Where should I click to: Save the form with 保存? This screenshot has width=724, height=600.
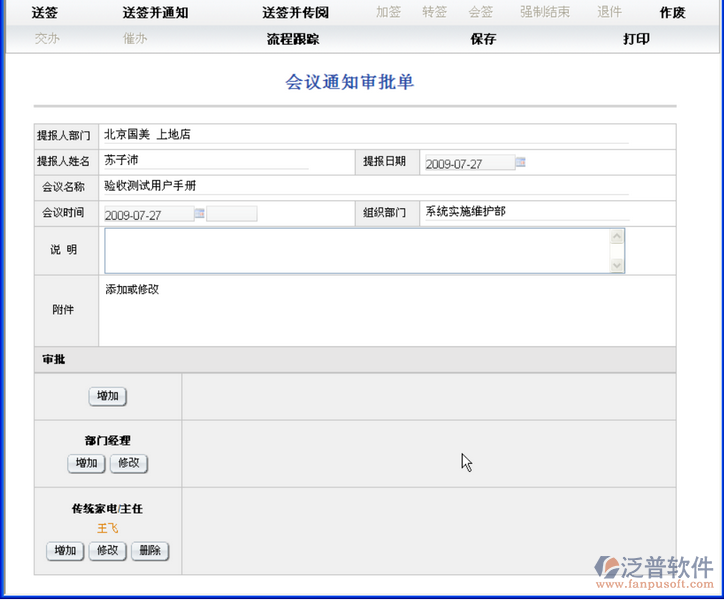pyautogui.click(x=483, y=39)
